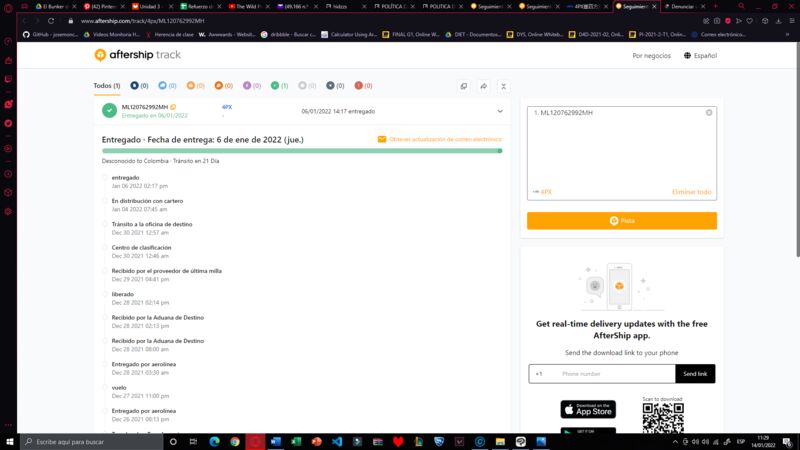Click the history clock icon in the browser sidebar
This screenshot has height=450, width=800.
tap(8, 174)
